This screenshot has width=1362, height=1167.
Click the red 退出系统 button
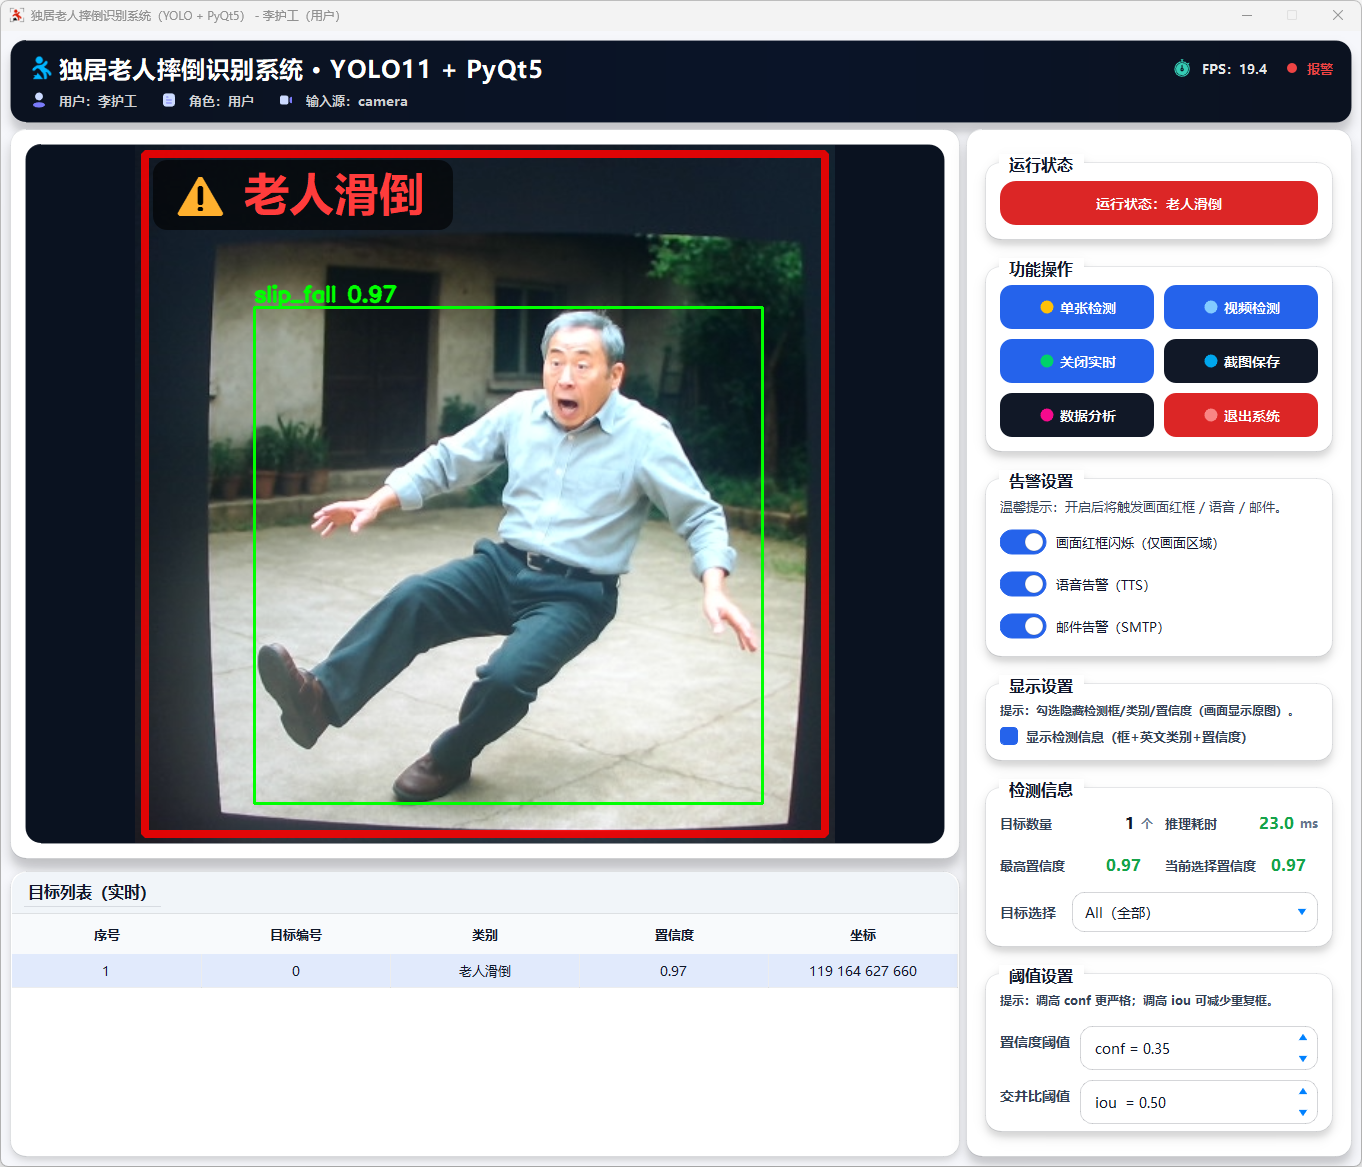(x=1240, y=415)
